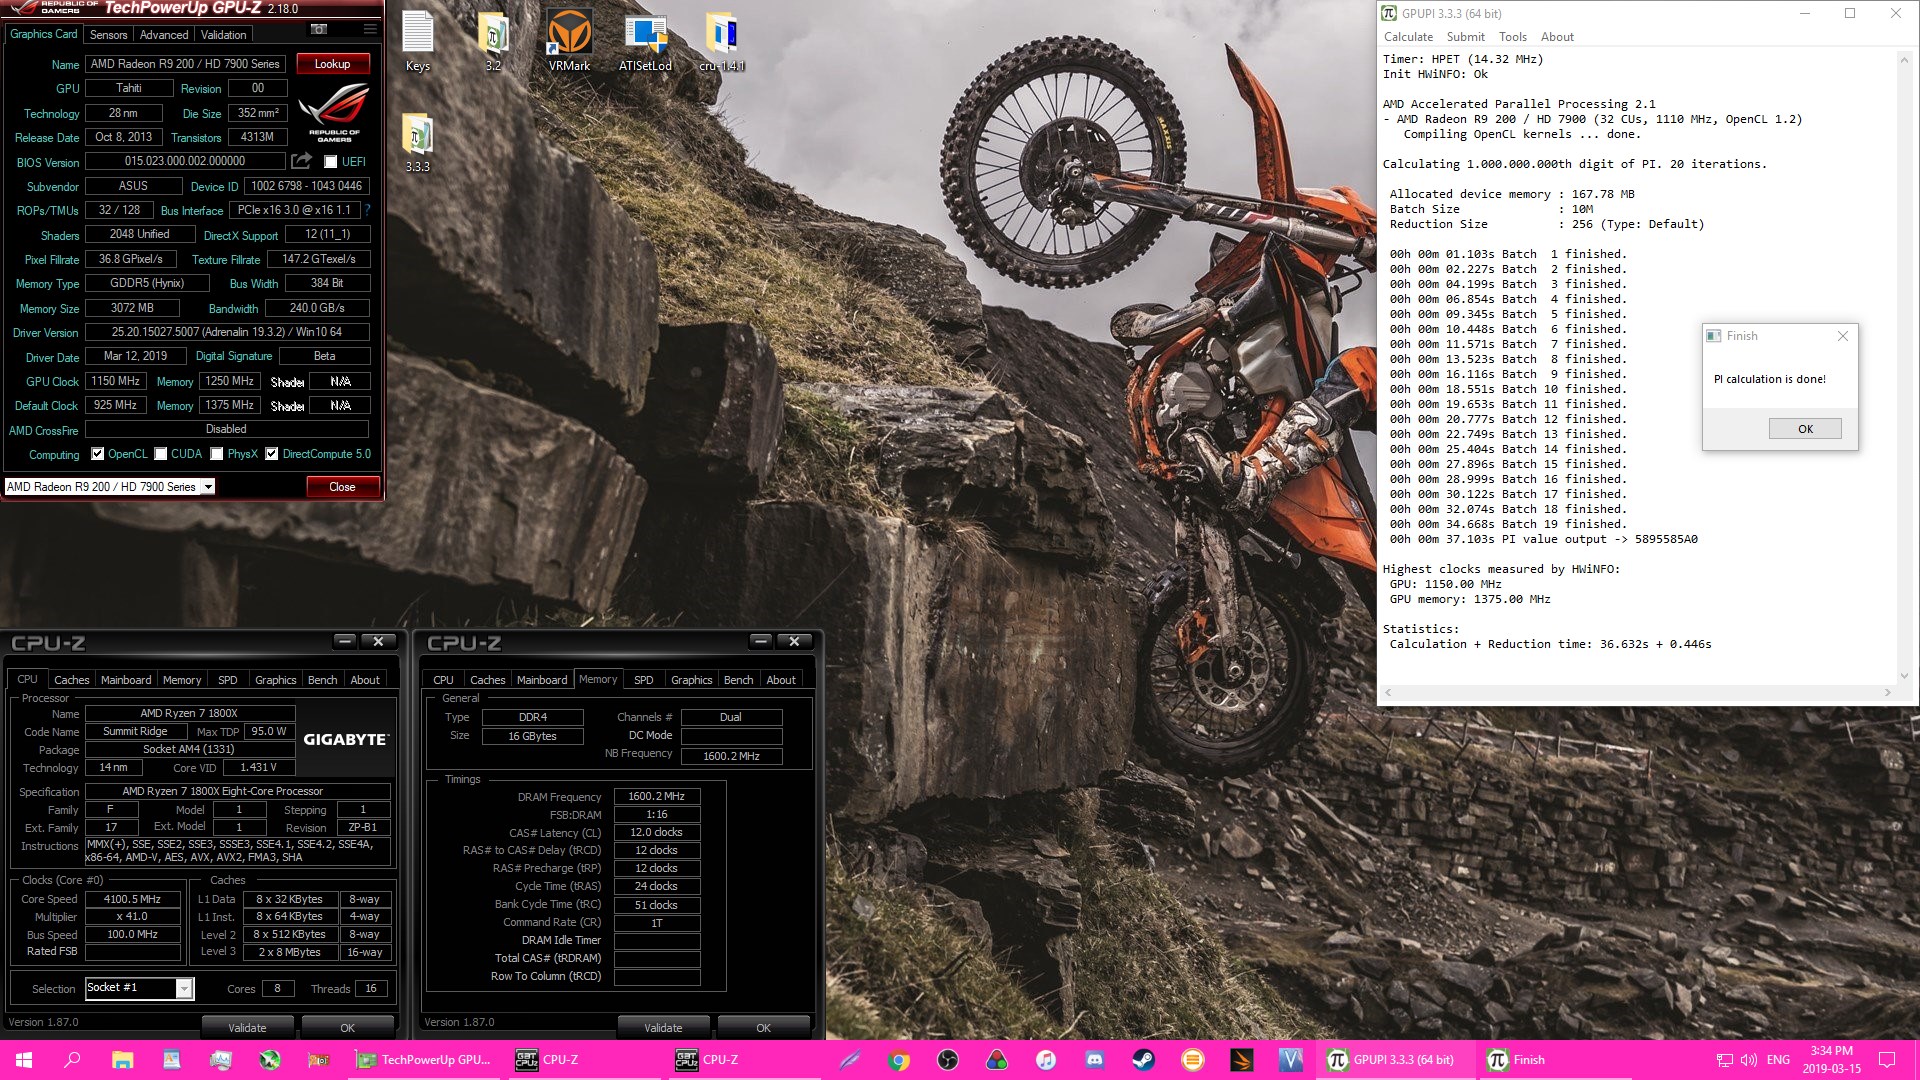1920x1080 pixels.
Task: Open OBS Studio from the taskbar
Action: point(947,1060)
